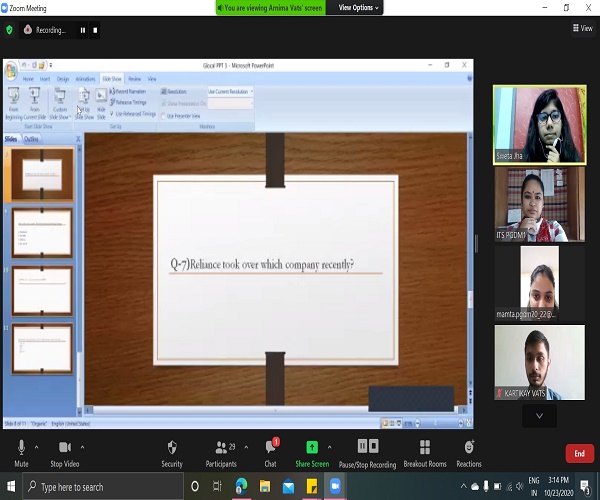The image size is (600, 500).
Task: Start slide show From Beginning
Action: (14, 103)
